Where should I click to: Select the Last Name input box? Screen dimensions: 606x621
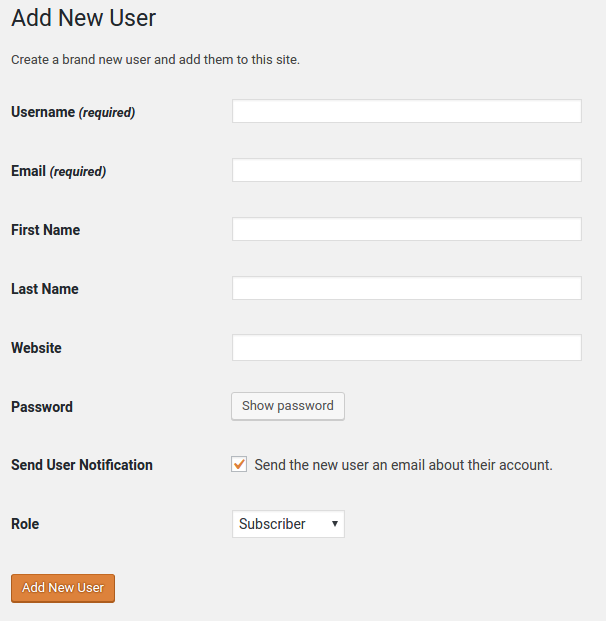click(x=406, y=288)
